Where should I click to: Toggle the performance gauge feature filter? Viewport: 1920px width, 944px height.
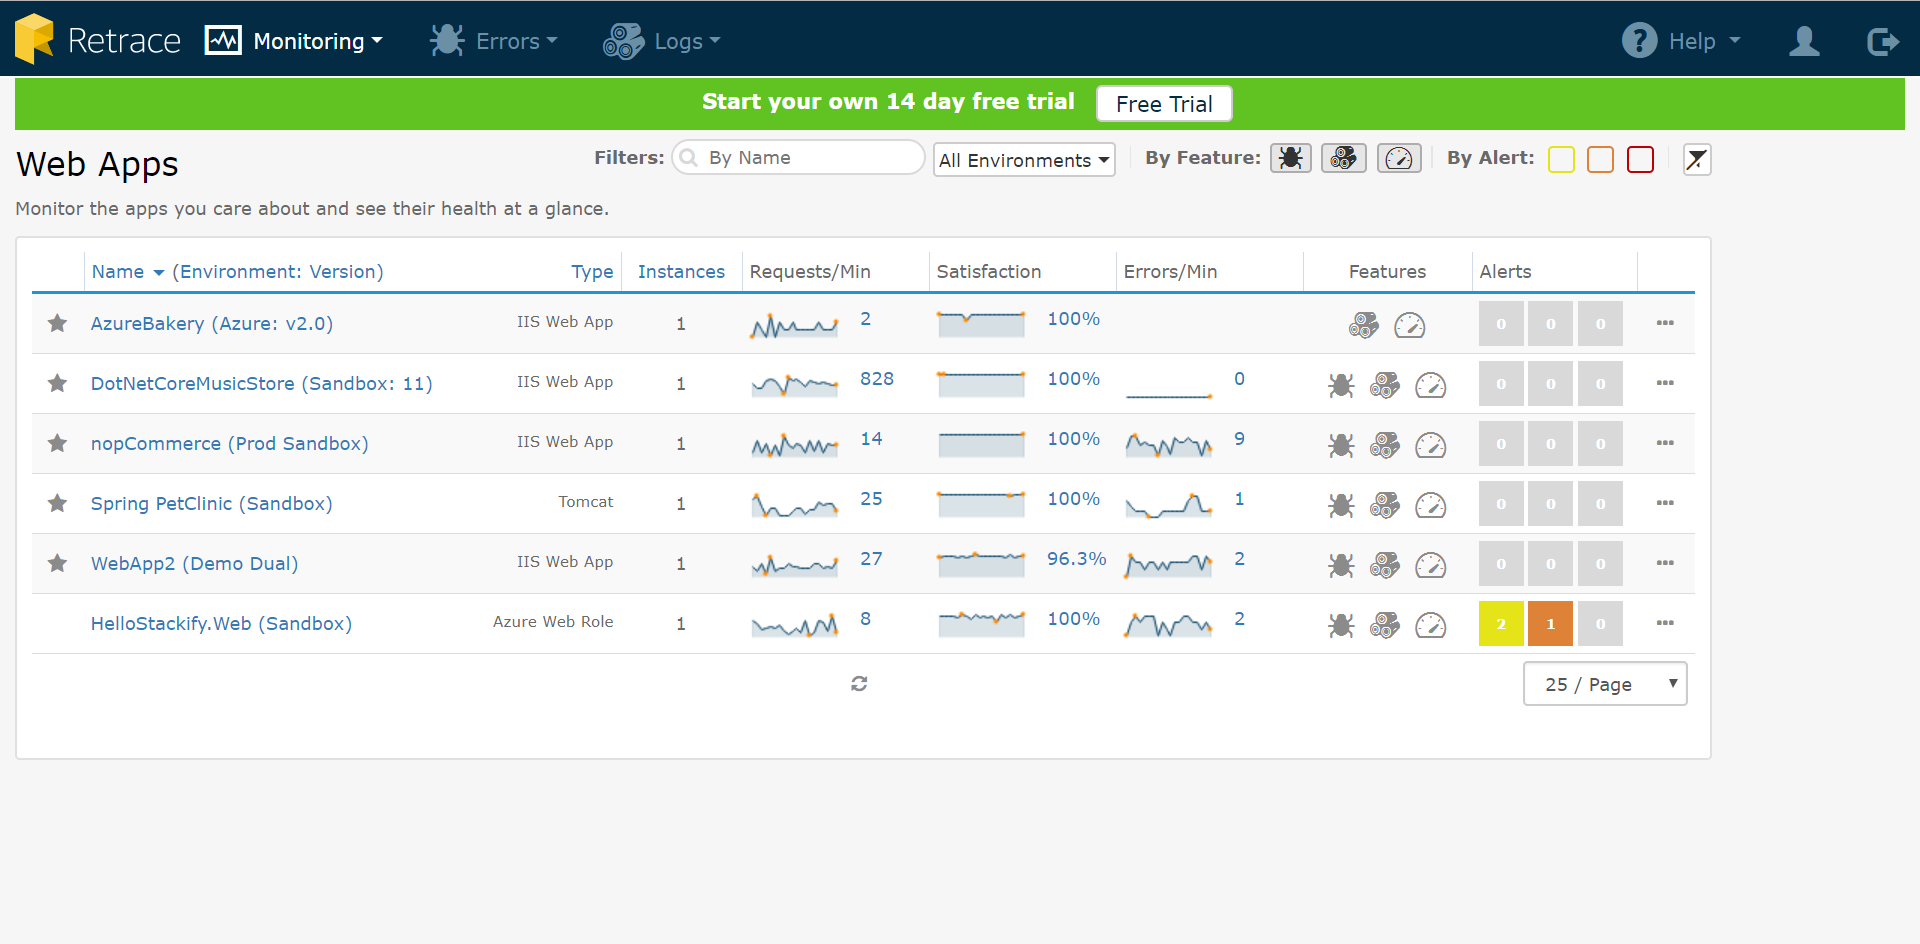1399,158
